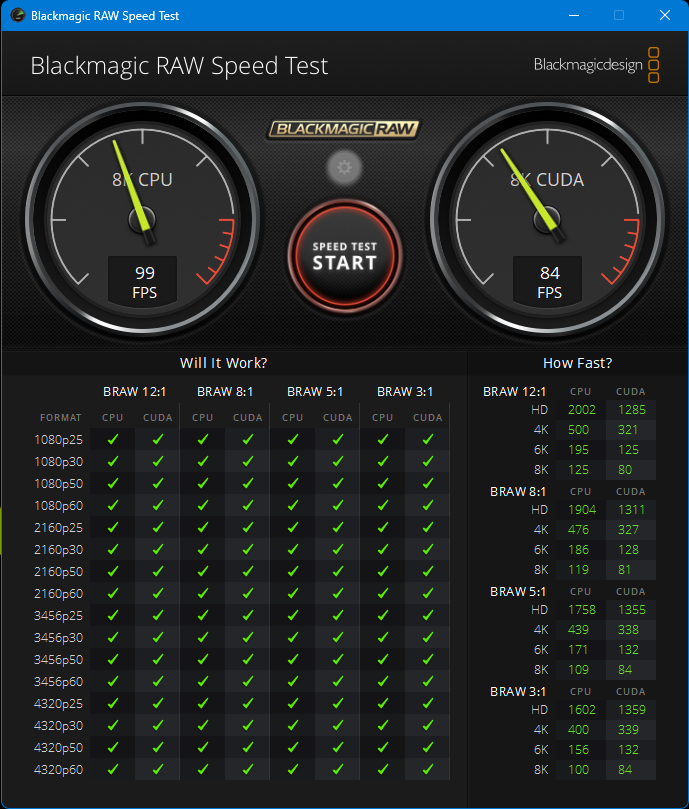689x809 pixels.
Task: Click the 1904 HD CPU value under BRAW 8:1
Action: (582, 510)
